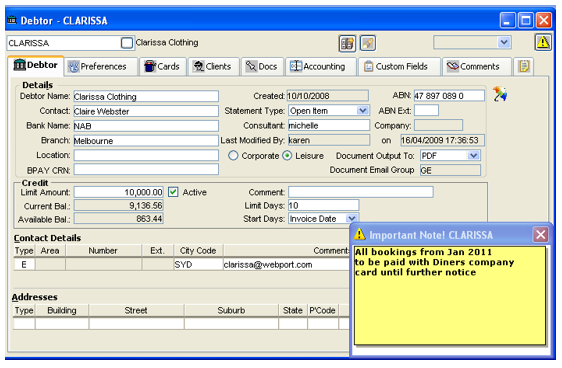Switch to the Debtor tab
Viewport: 562px width, 368px height.
pyautogui.click(x=35, y=65)
